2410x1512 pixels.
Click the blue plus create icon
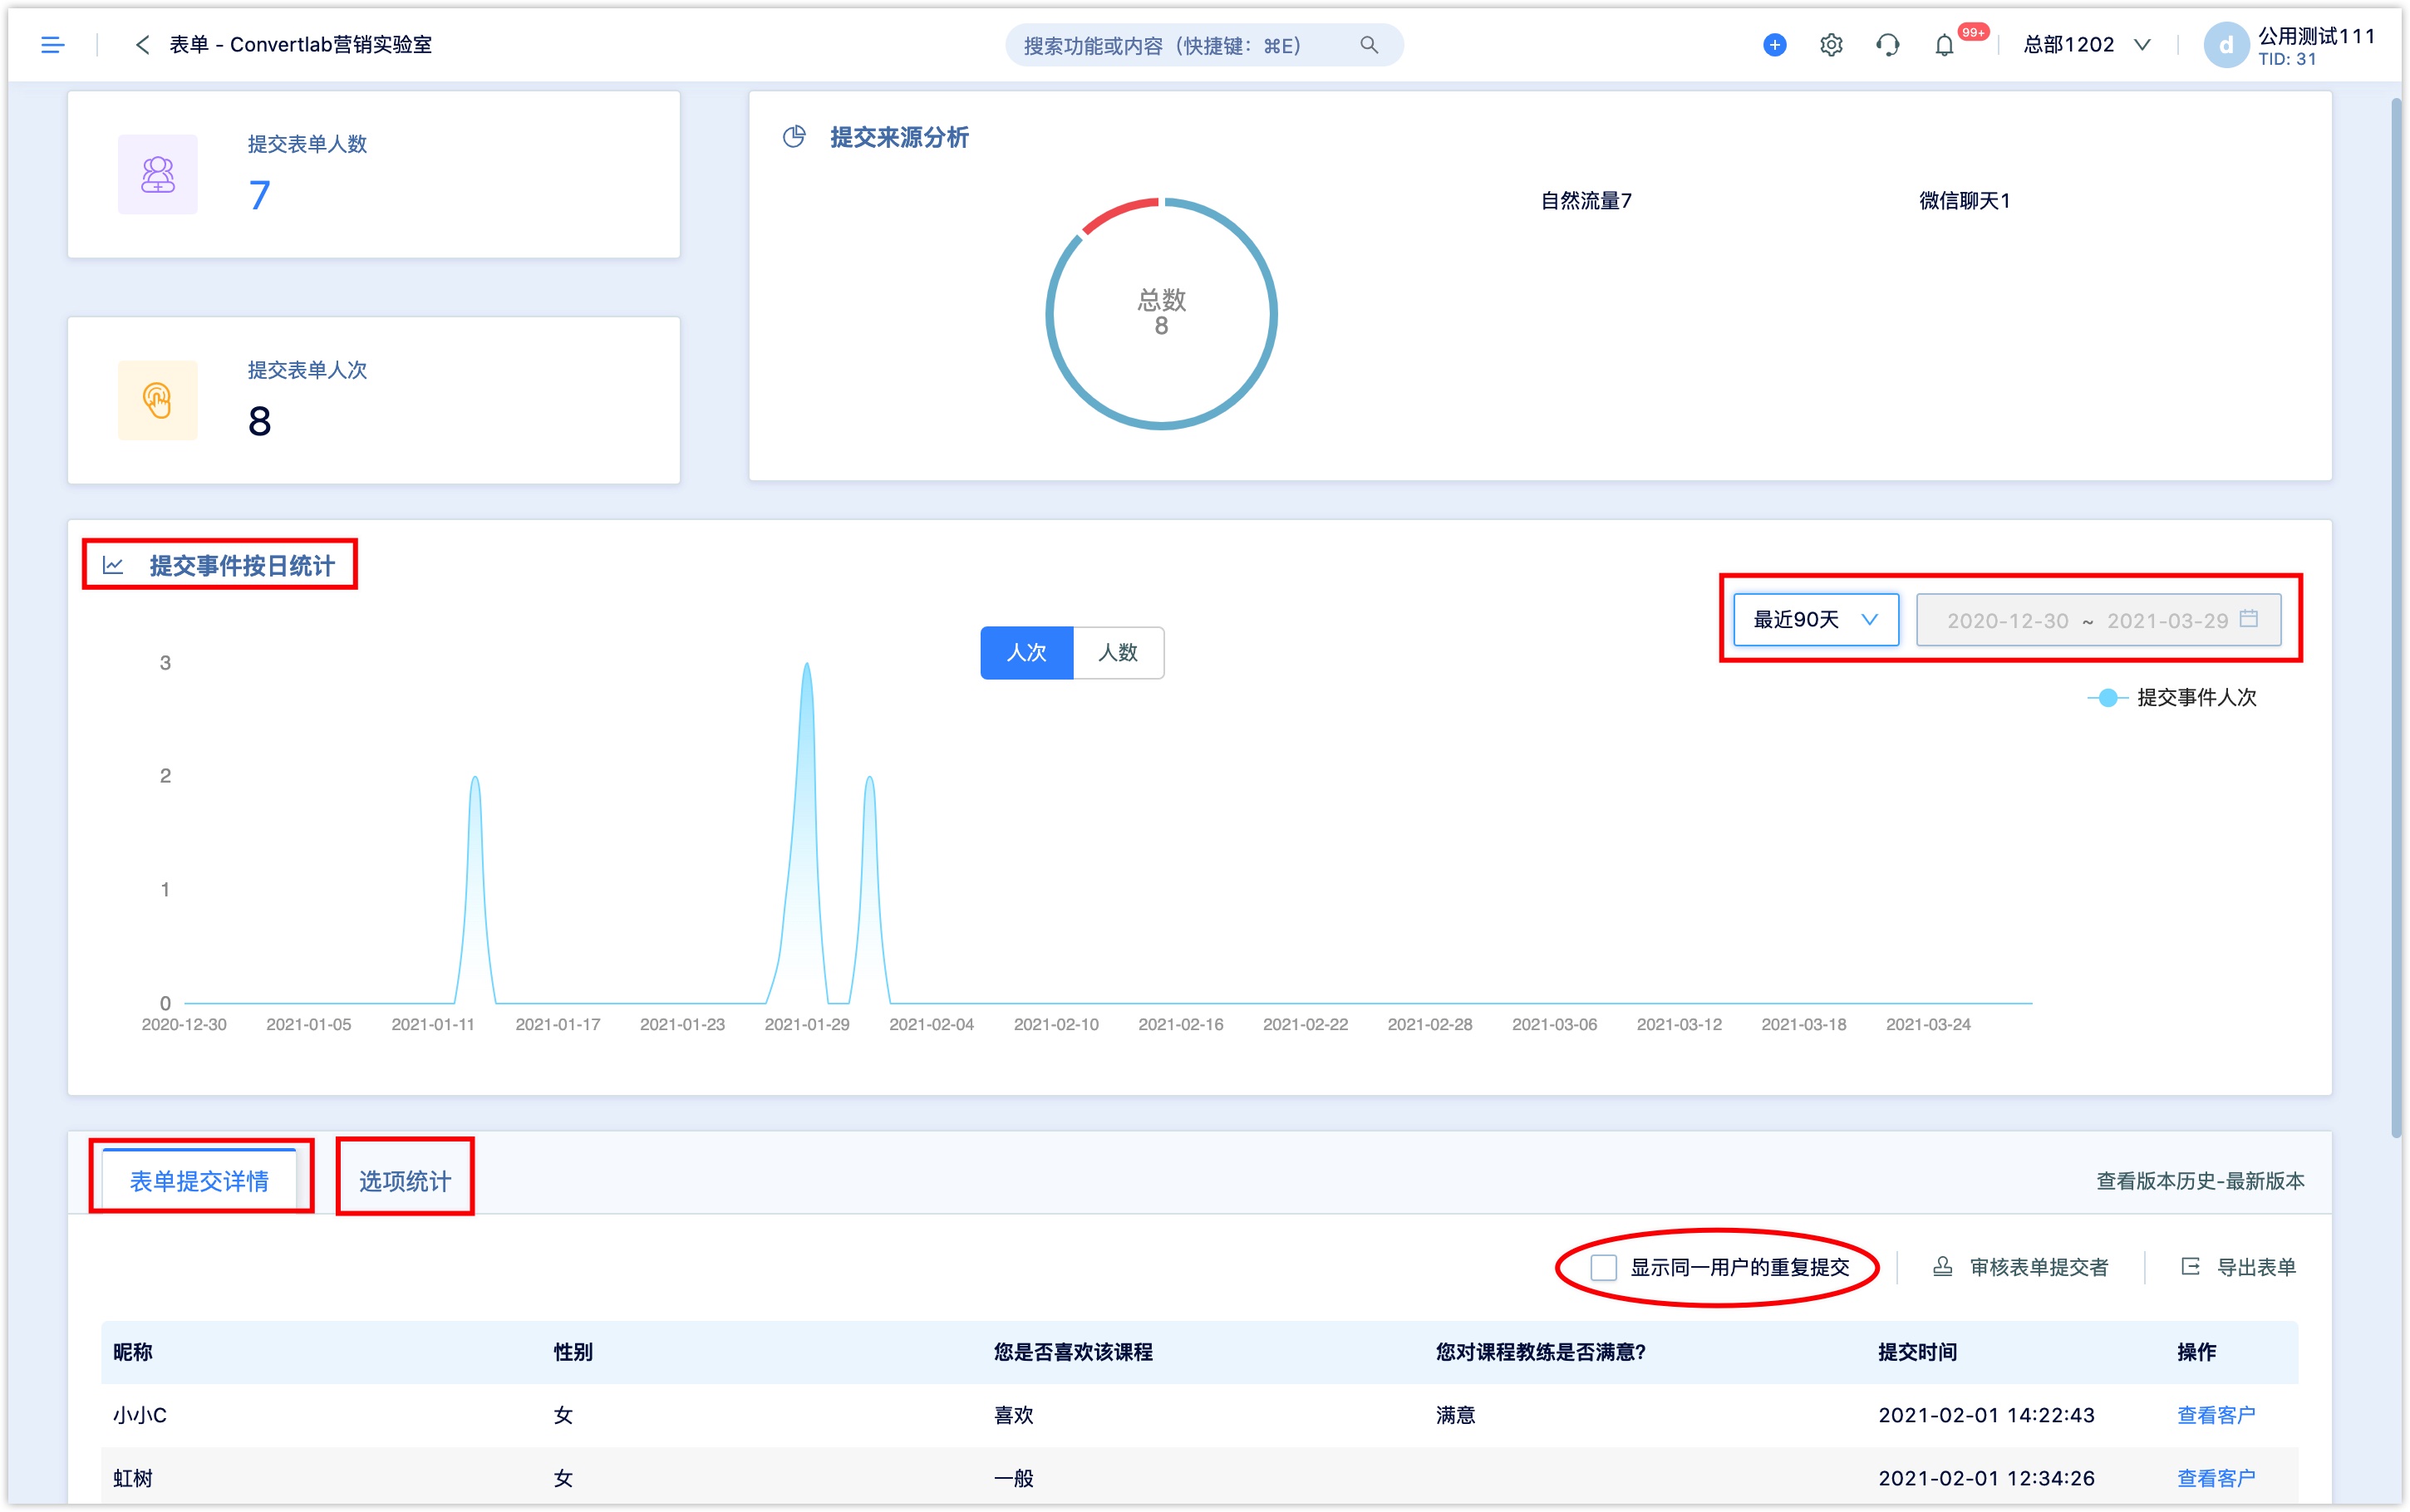coord(1774,45)
